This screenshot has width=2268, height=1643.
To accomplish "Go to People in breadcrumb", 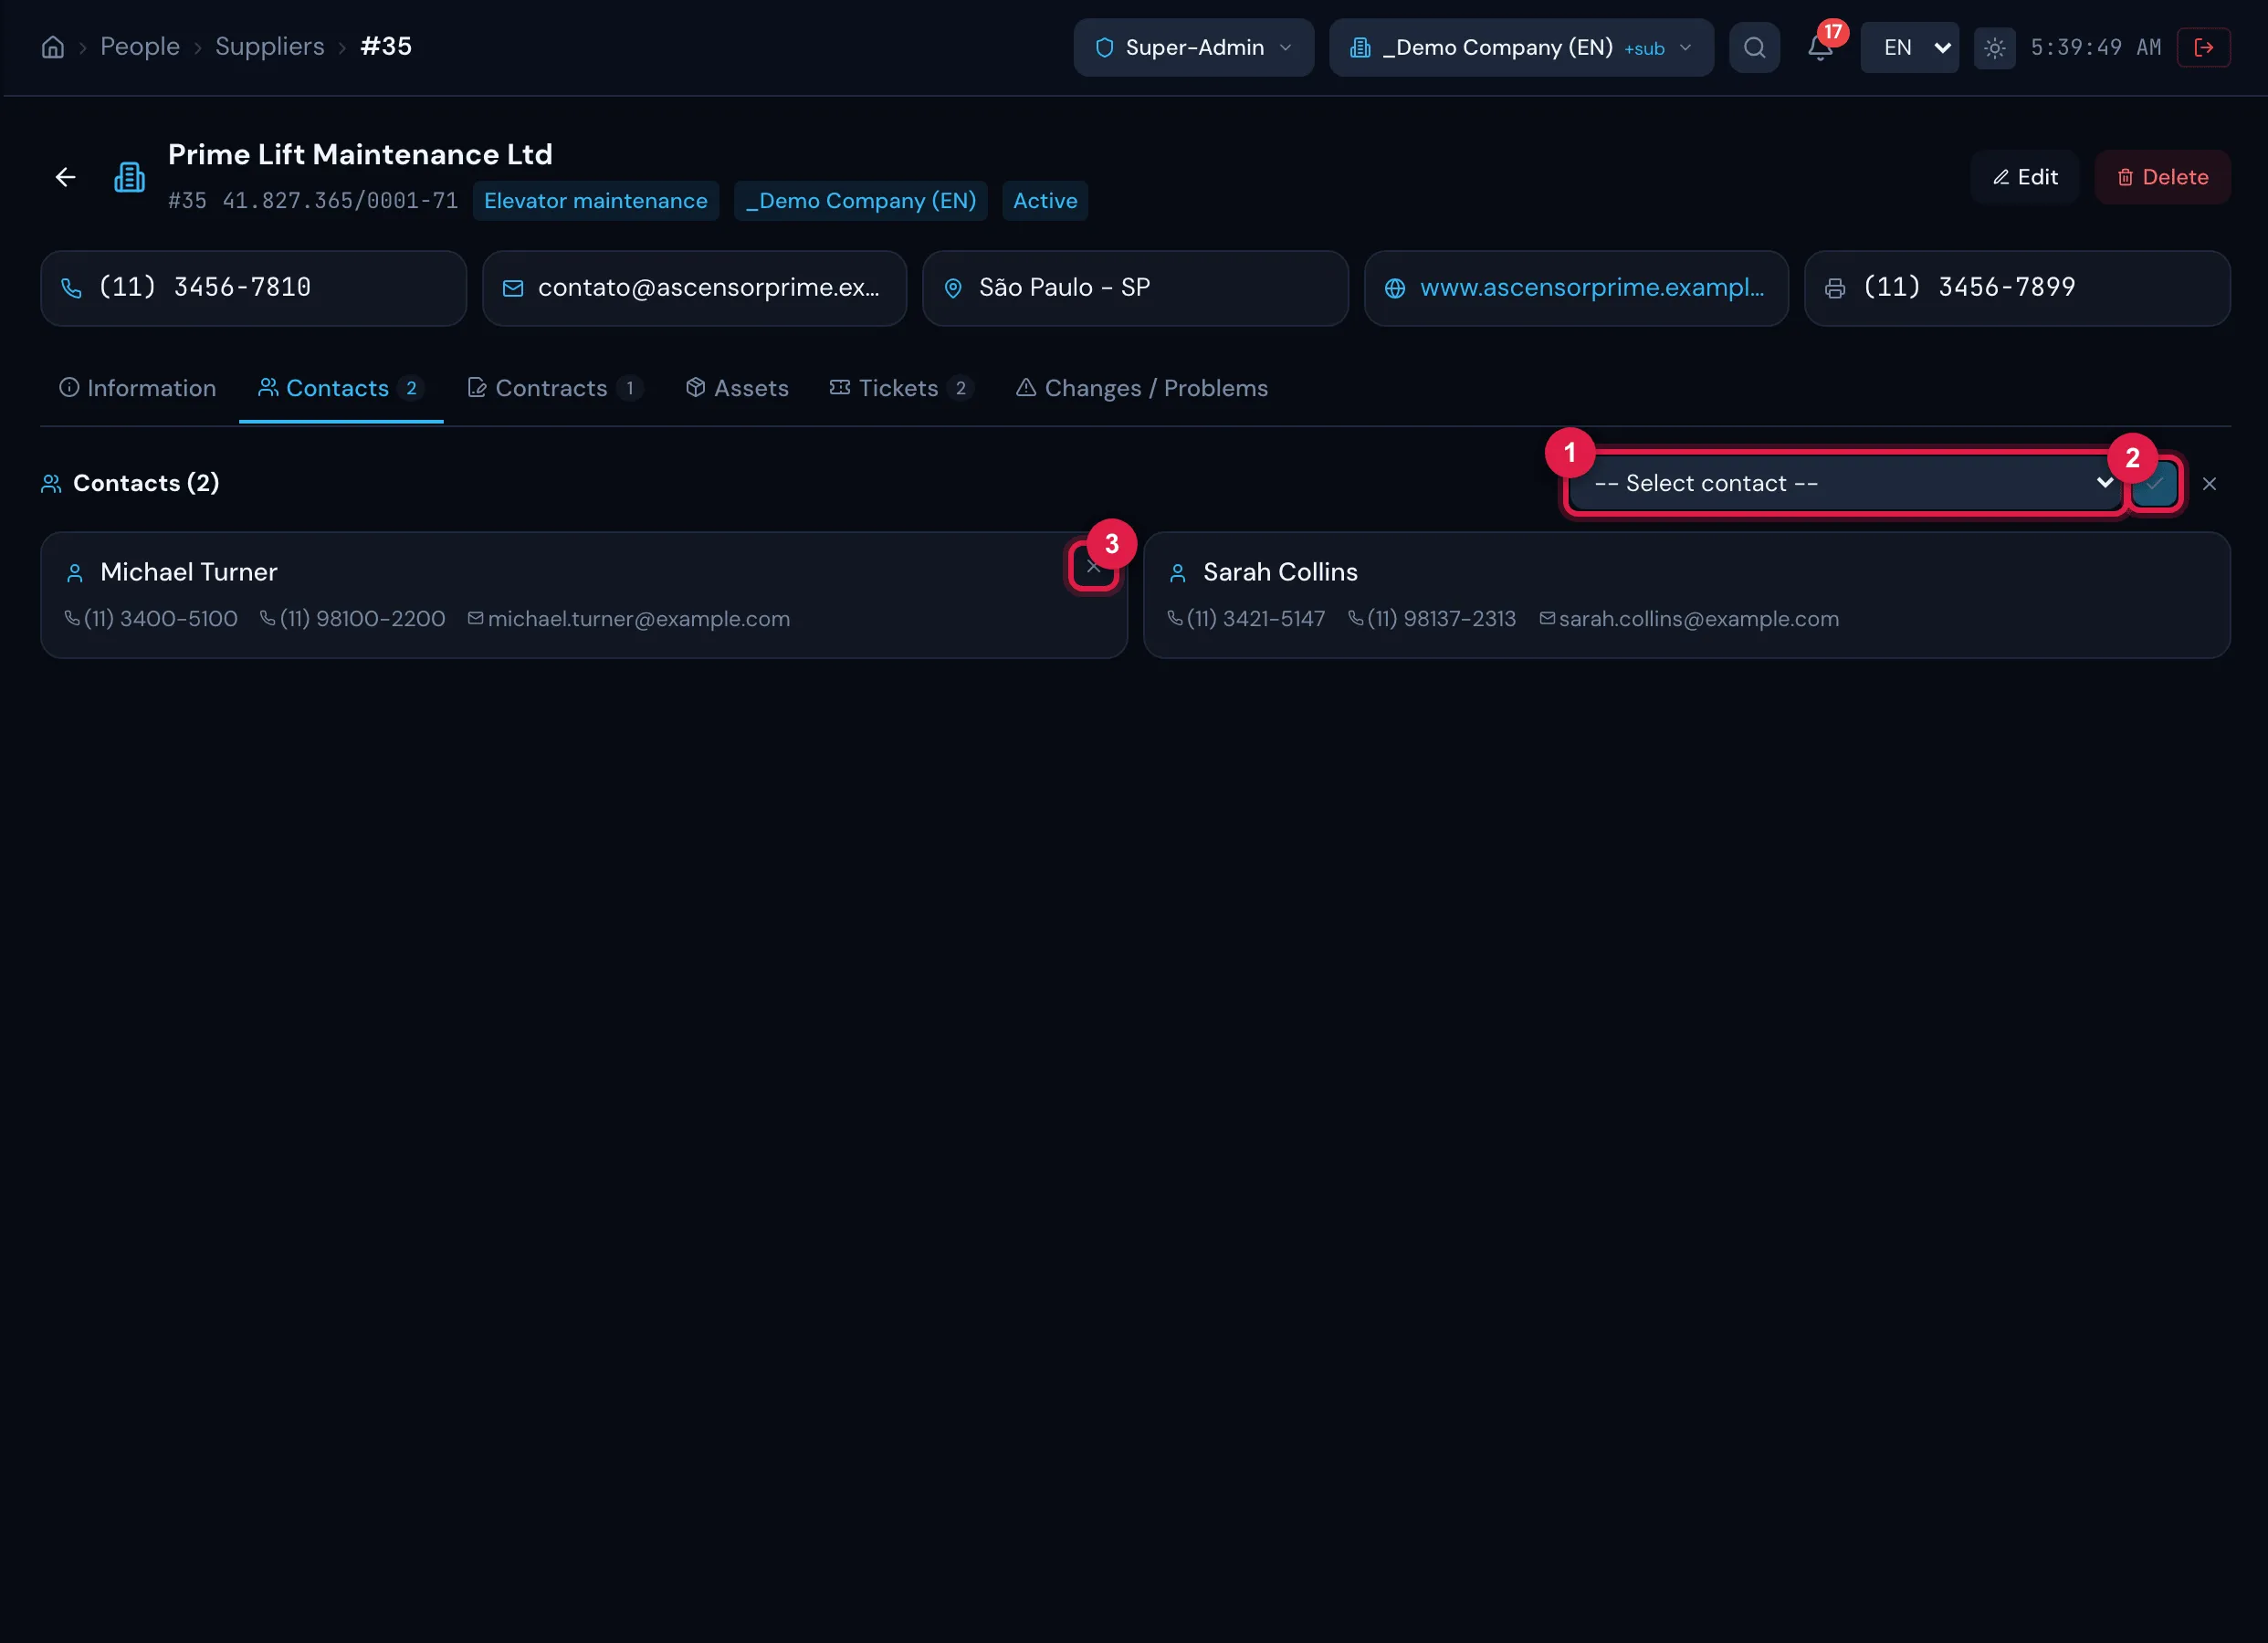I will click(140, 47).
